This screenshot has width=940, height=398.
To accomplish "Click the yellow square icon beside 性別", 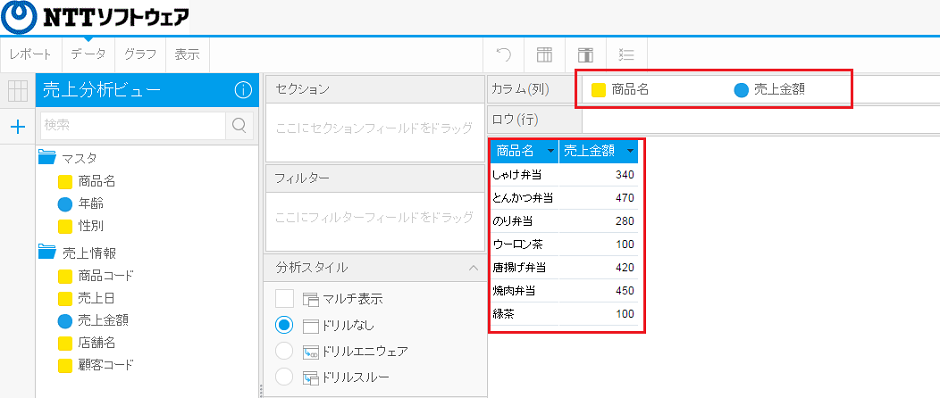I will pyautogui.click(x=65, y=227).
